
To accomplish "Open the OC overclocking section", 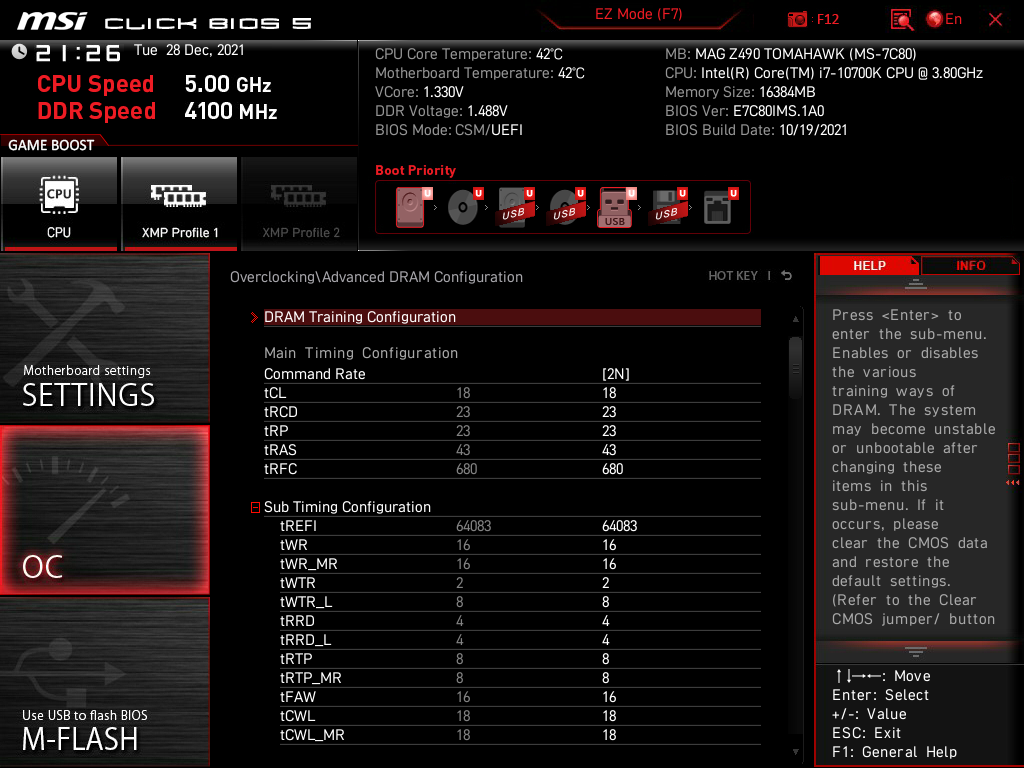I will point(104,511).
